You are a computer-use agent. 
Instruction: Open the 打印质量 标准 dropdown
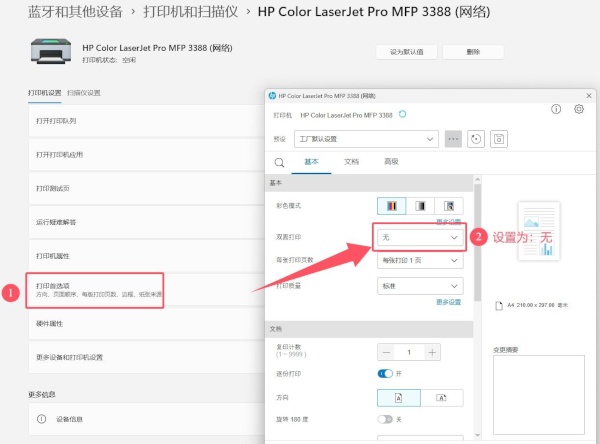click(x=420, y=286)
